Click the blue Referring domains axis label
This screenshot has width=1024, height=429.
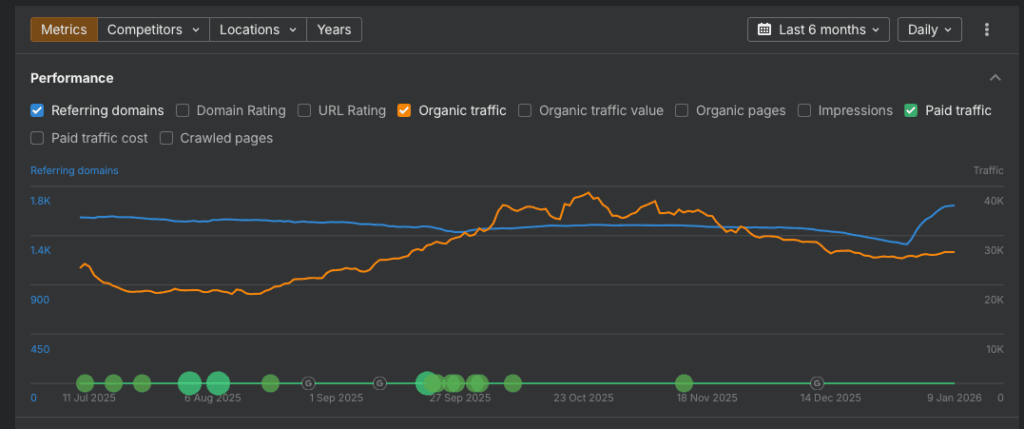[74, 170]
